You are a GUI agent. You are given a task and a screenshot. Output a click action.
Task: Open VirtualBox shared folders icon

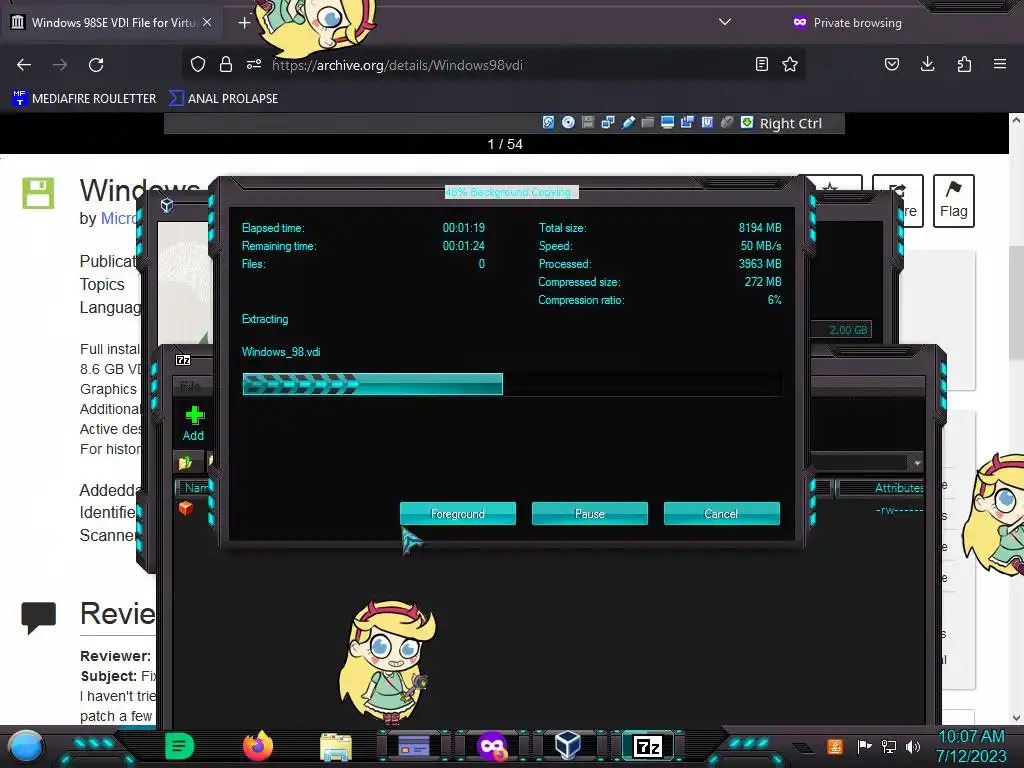(647, 122)
